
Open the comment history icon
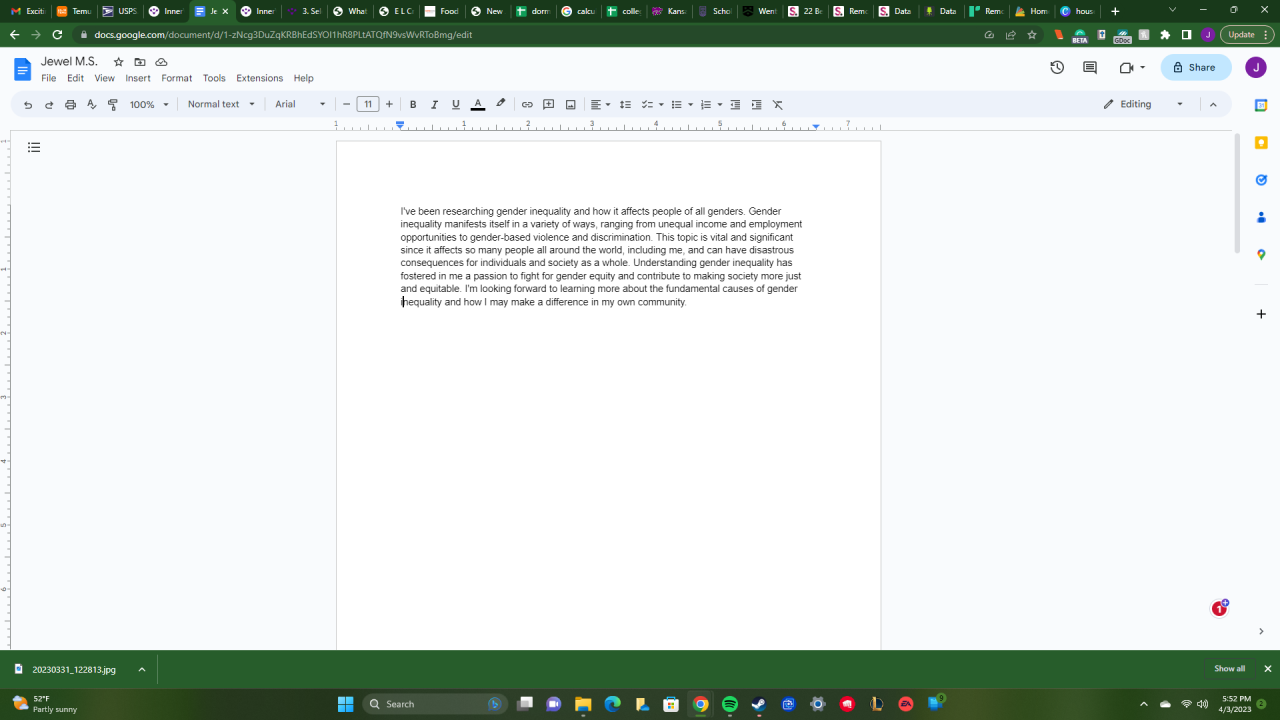[x=1090, y=67]
